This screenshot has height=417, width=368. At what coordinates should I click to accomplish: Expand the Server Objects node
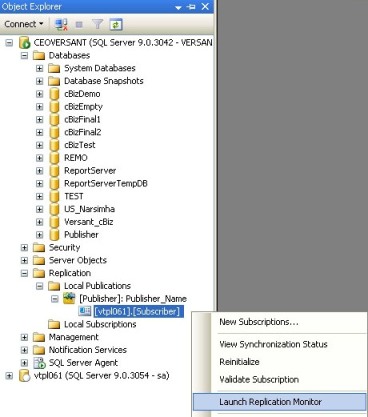pos(24,260)
